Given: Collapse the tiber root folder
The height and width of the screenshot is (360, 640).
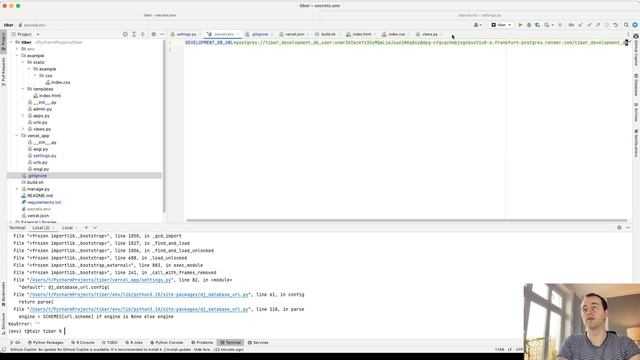Looking at the screenshot, I should 11,42.
